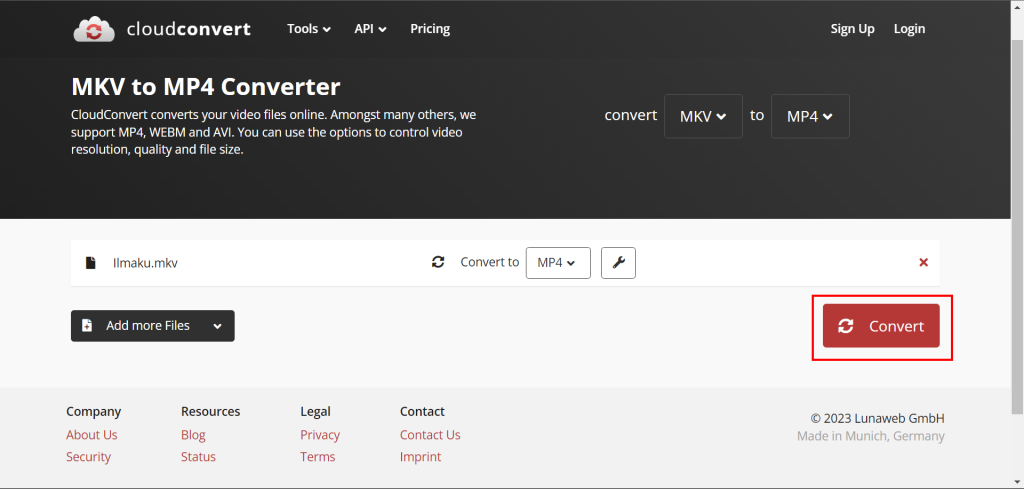Open the Privacy footer link
The width and height of the screenshot is (1024, 489).
click(320, 435)
